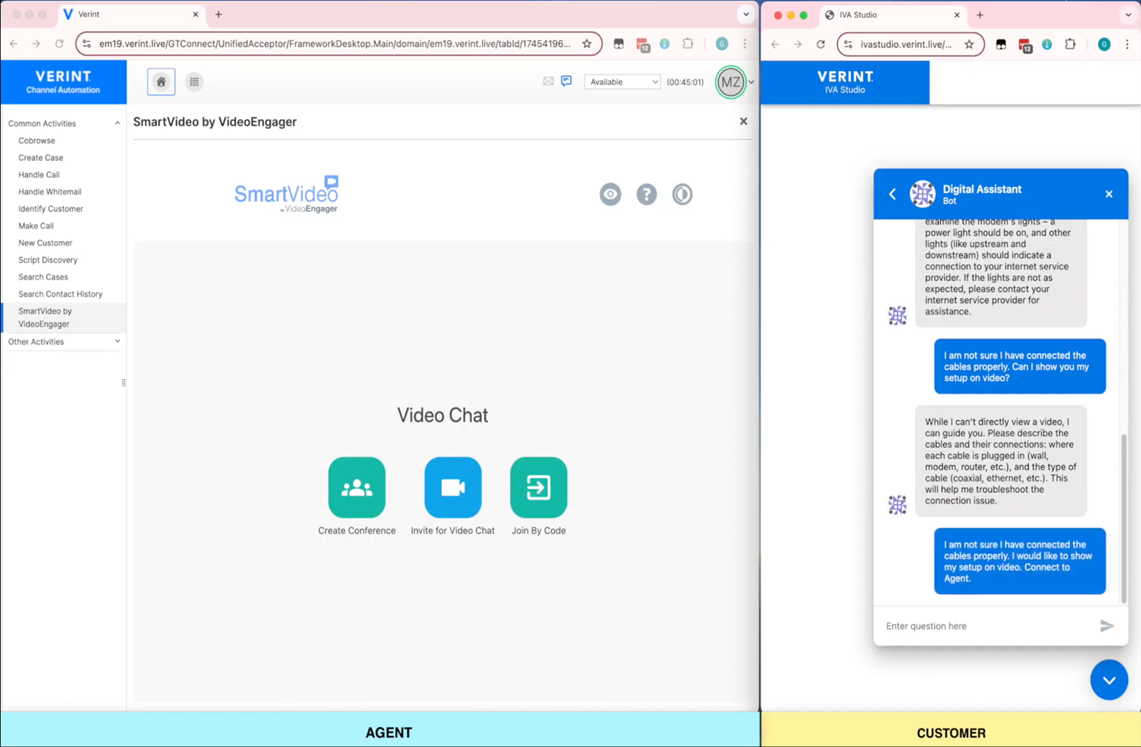This screenshot has width=1141, height=747.
Task: Open the email envelope icon in agent toolbar
Action: click(548, 81)
